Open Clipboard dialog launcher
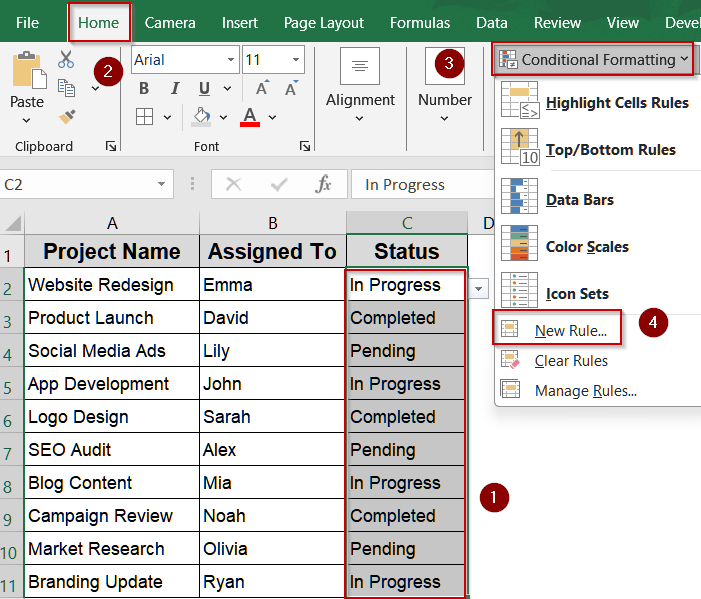Image resolution: width=701 pixels, height=599 pixels. 111,146
